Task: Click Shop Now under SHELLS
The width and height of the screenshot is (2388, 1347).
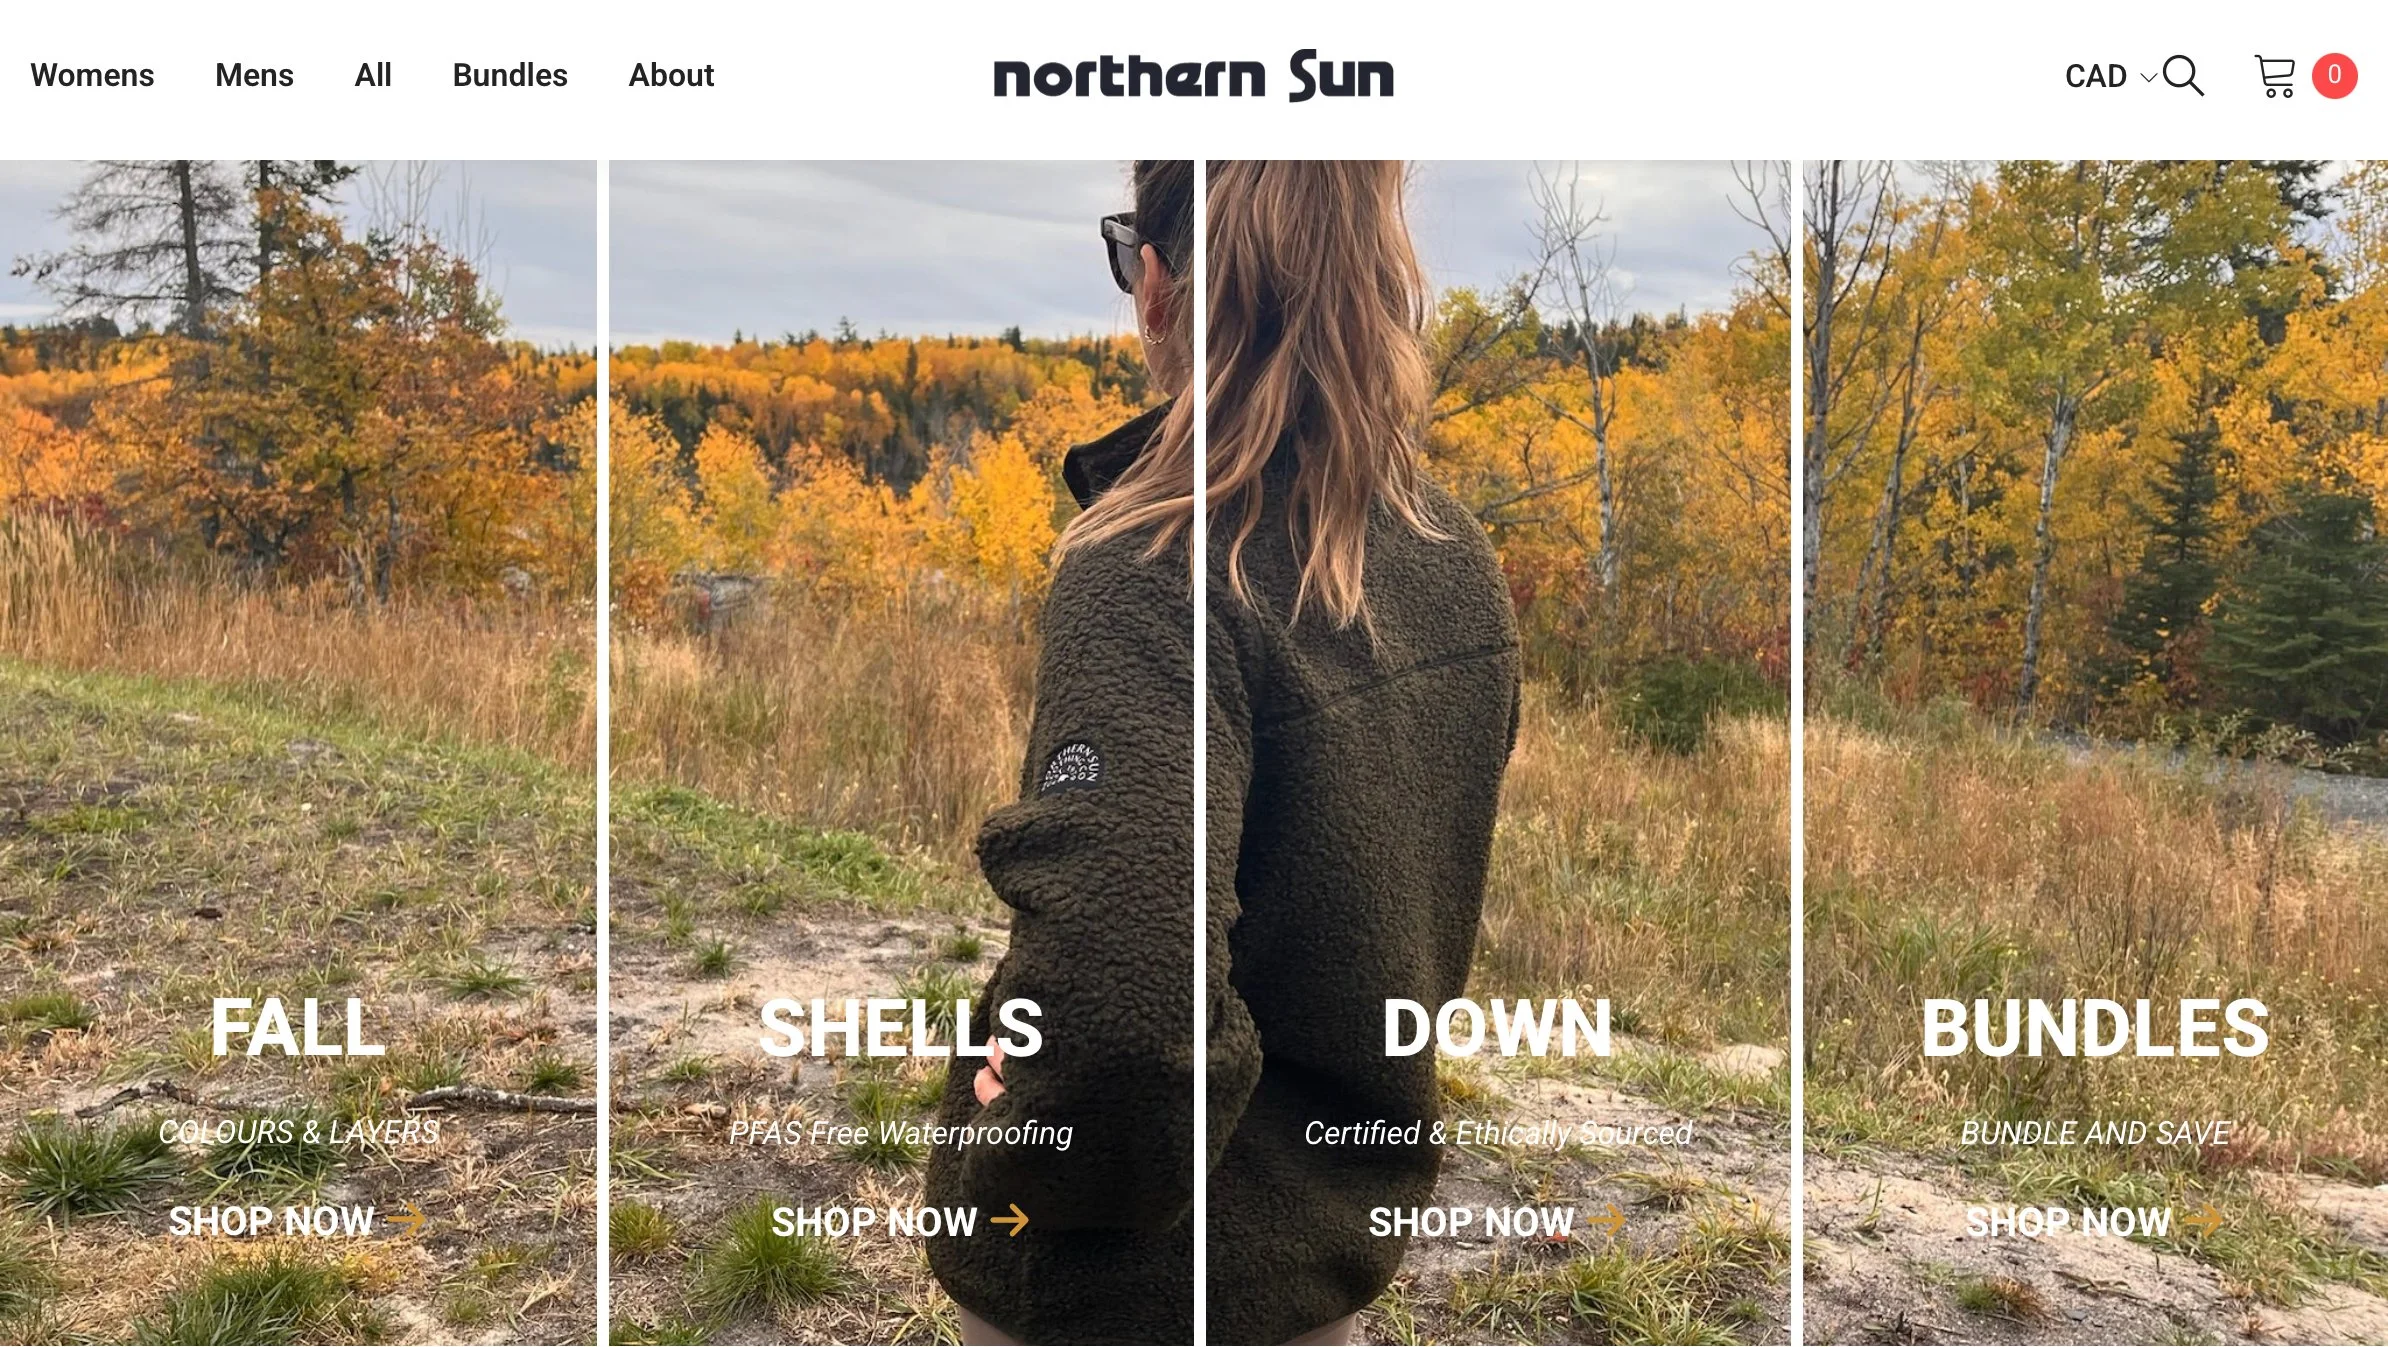Action: pyautogui.click(x=874, y=1221)
